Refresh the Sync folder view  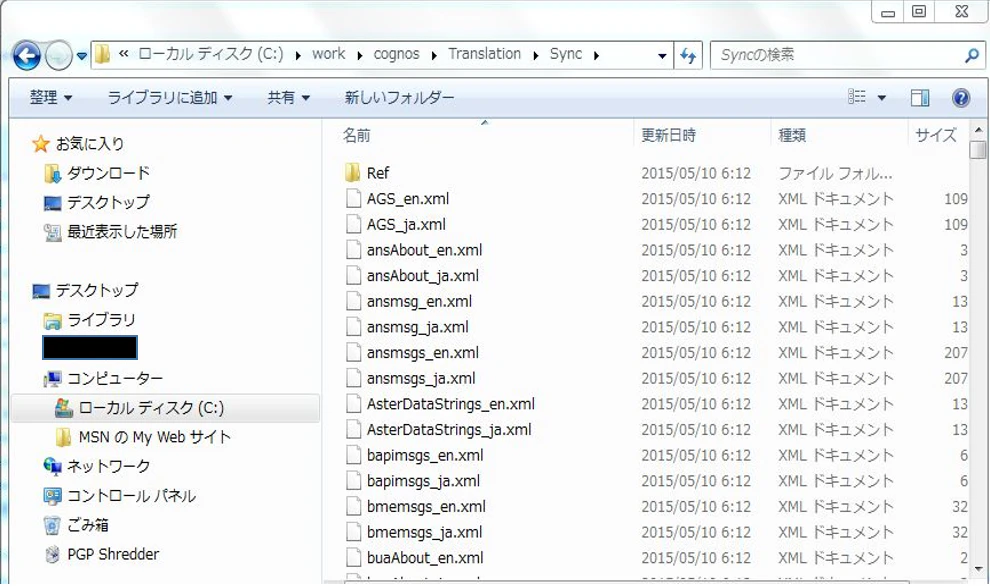(x=688, y=56)
